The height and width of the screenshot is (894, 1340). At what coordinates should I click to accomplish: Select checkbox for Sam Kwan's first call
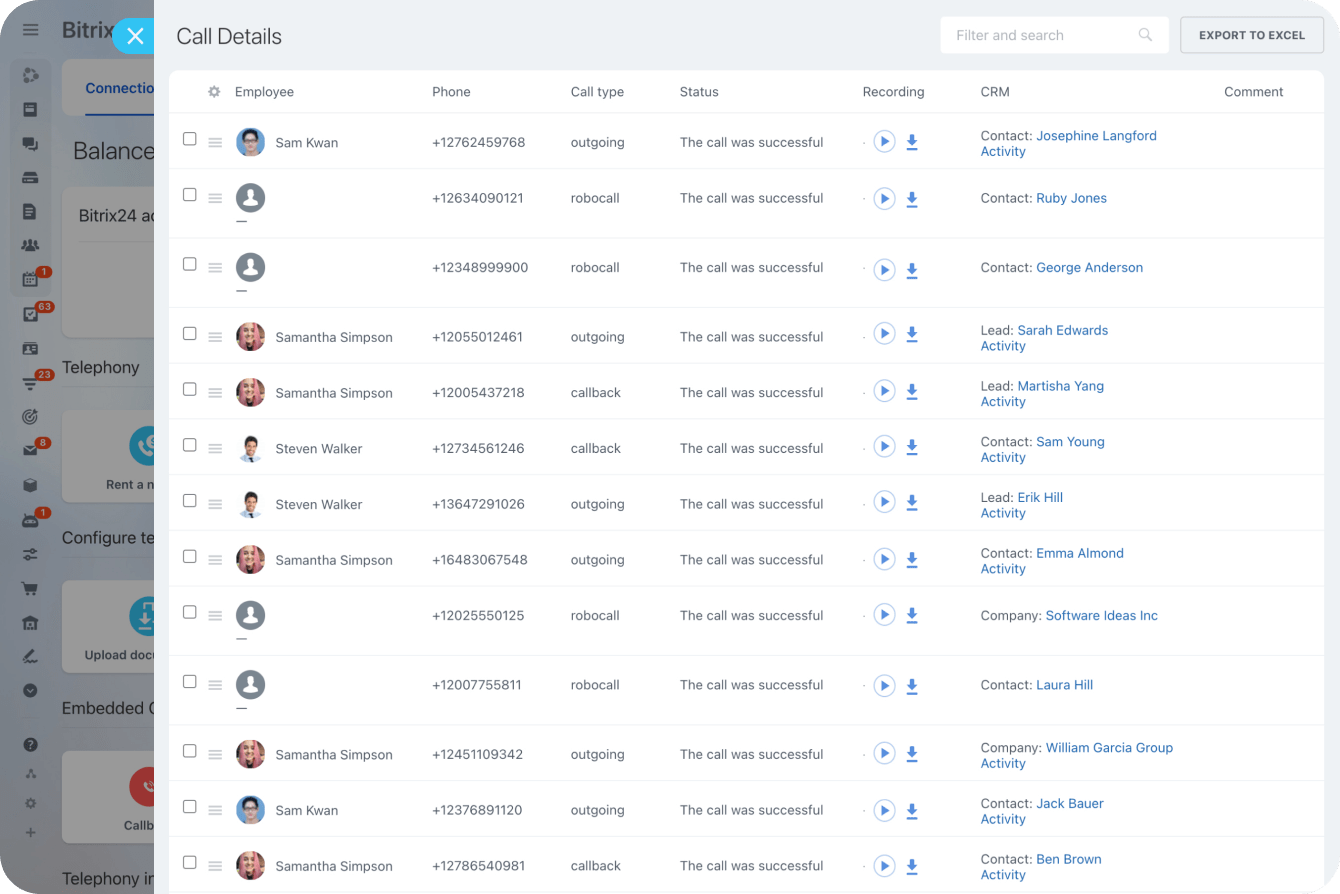(190, 139)
